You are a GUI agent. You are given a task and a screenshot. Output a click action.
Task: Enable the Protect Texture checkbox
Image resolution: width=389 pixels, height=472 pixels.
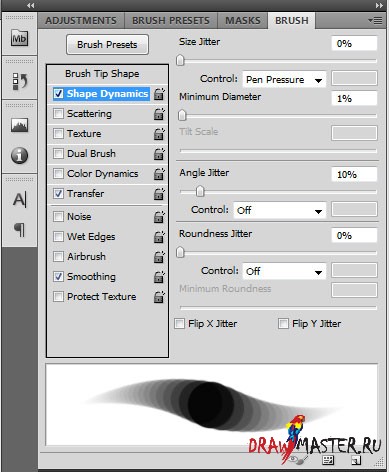coord(58,297)
